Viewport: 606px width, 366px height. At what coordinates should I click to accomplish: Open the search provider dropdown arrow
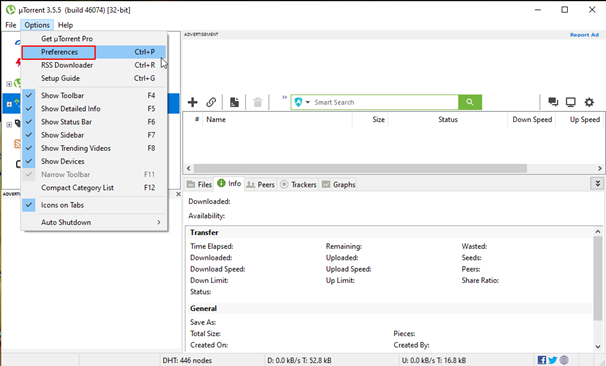[x=308, y=102]
